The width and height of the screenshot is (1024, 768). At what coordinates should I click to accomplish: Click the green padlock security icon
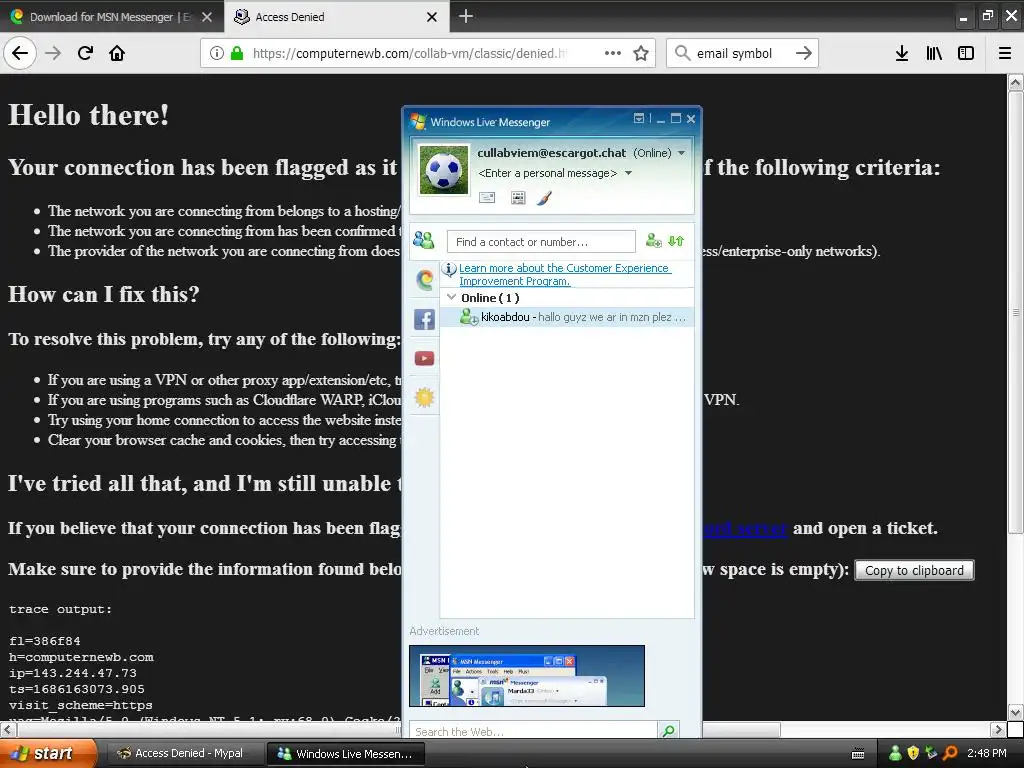pos(237,54)
